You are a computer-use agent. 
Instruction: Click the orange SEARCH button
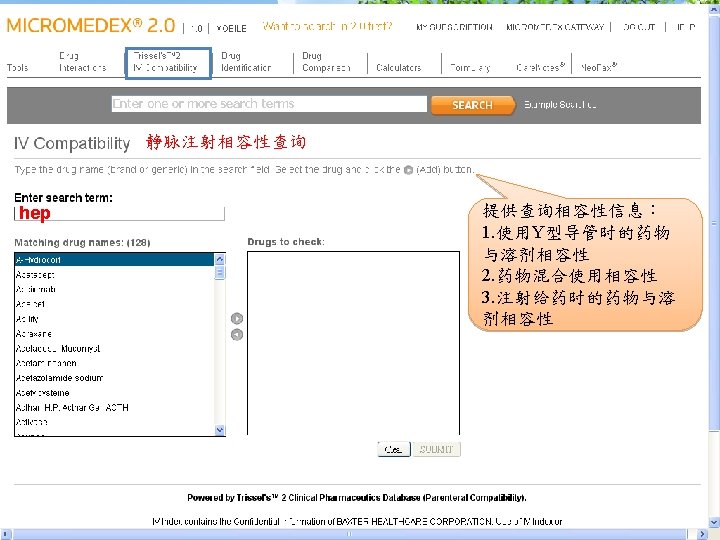472,105
